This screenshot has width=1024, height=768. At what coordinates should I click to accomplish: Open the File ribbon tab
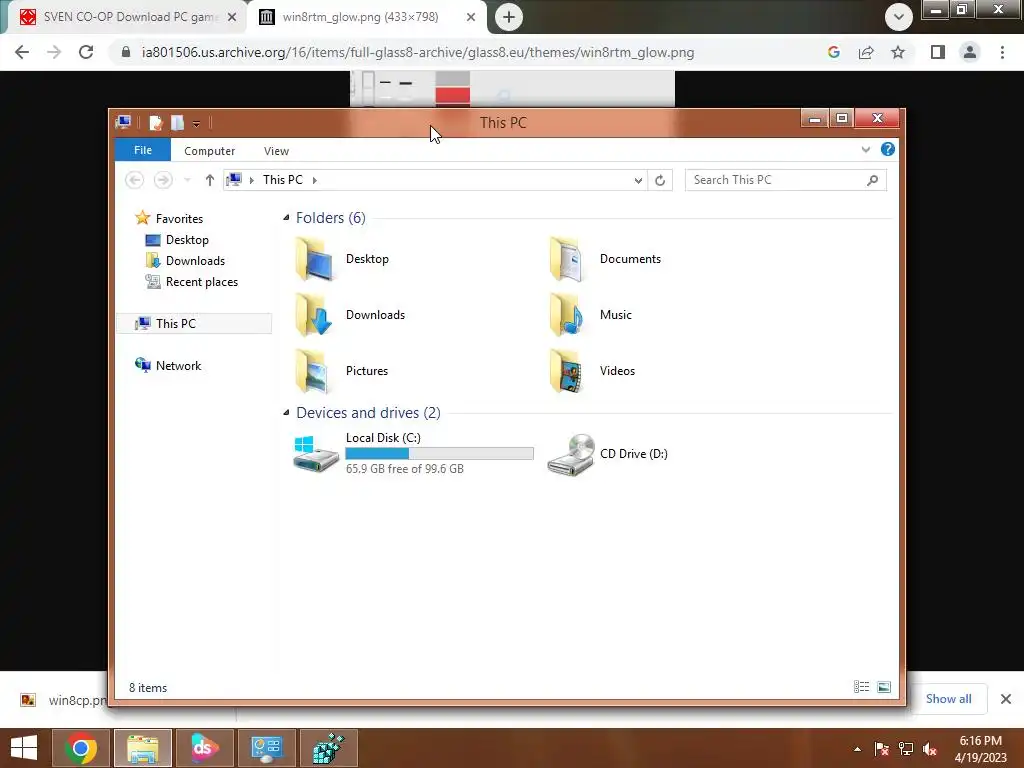(143, 150)
